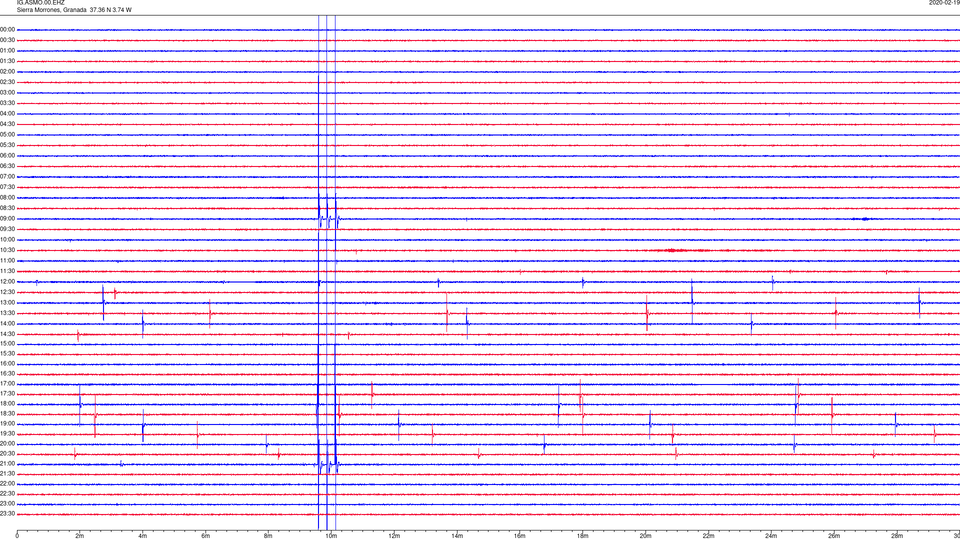This screenshot has width=960, height=540.
Task: Click the 10:00 trace label
Action: pyautogui.click(x=7, y=240)
